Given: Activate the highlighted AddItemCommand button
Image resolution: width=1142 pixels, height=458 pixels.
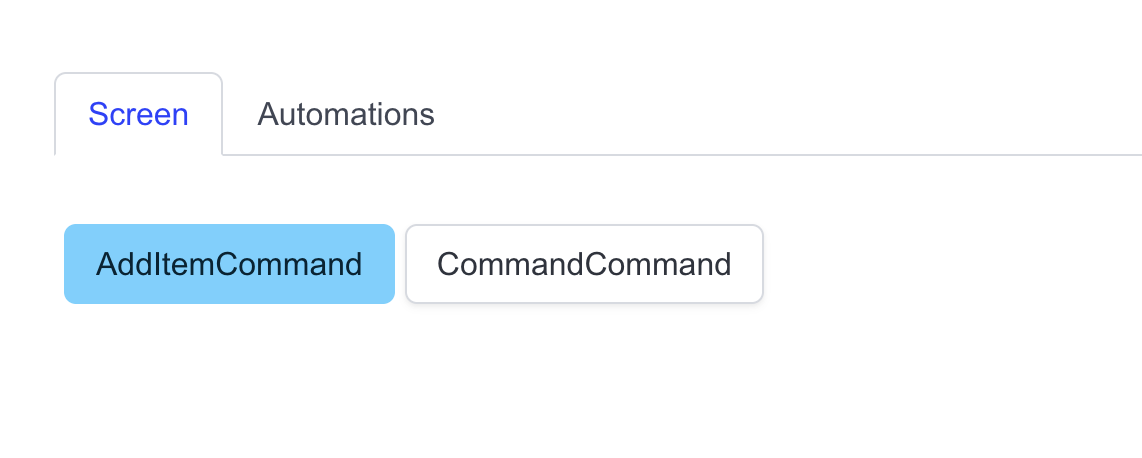Looking at the screenshot, I should (x=229, y=264).
